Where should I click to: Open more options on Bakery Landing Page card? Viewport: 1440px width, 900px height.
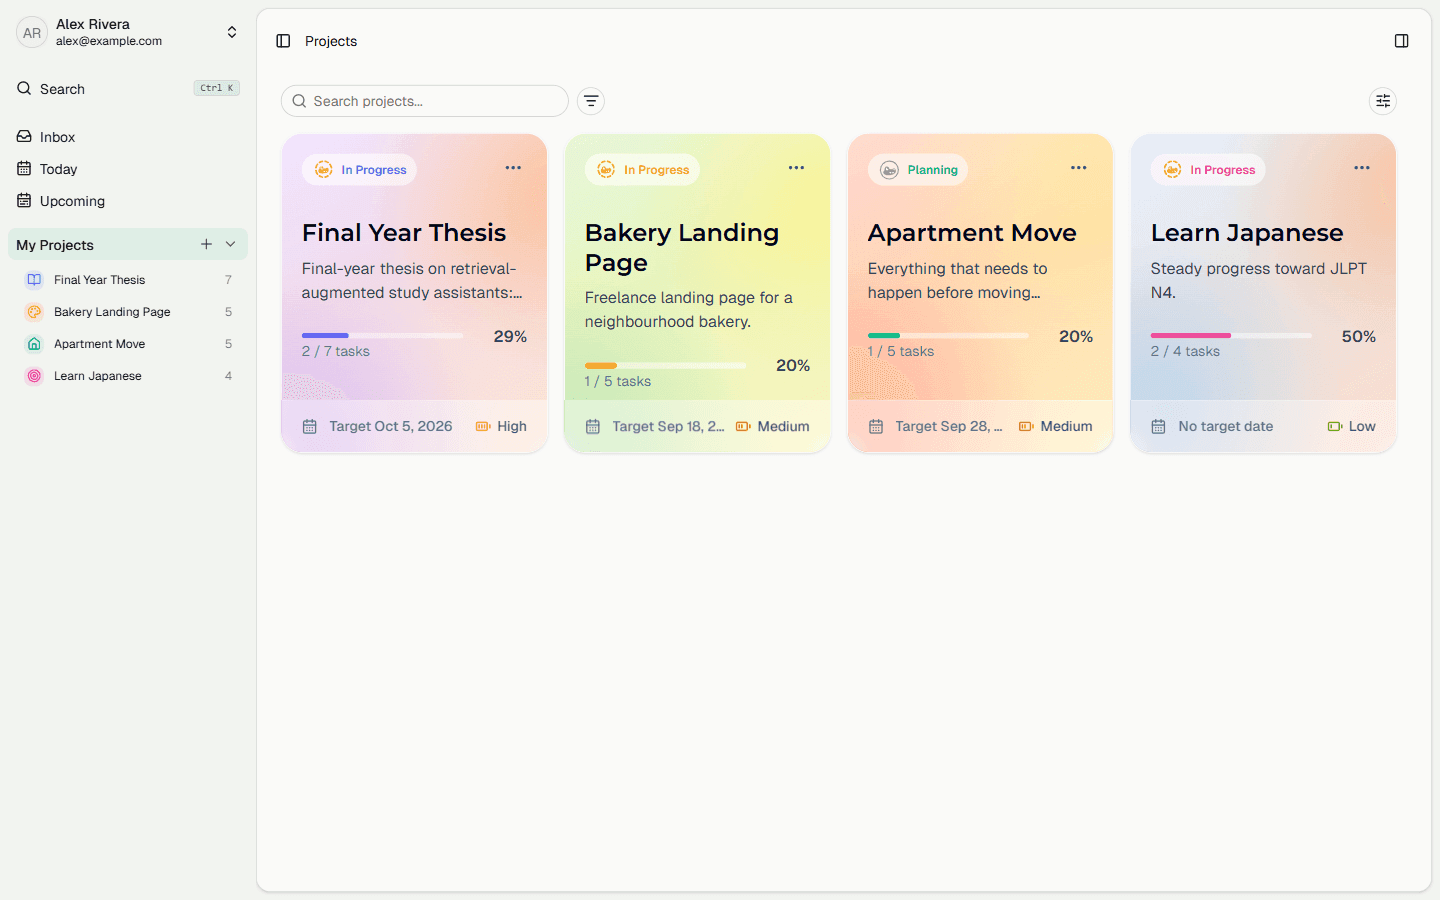[x=796, y=168]
